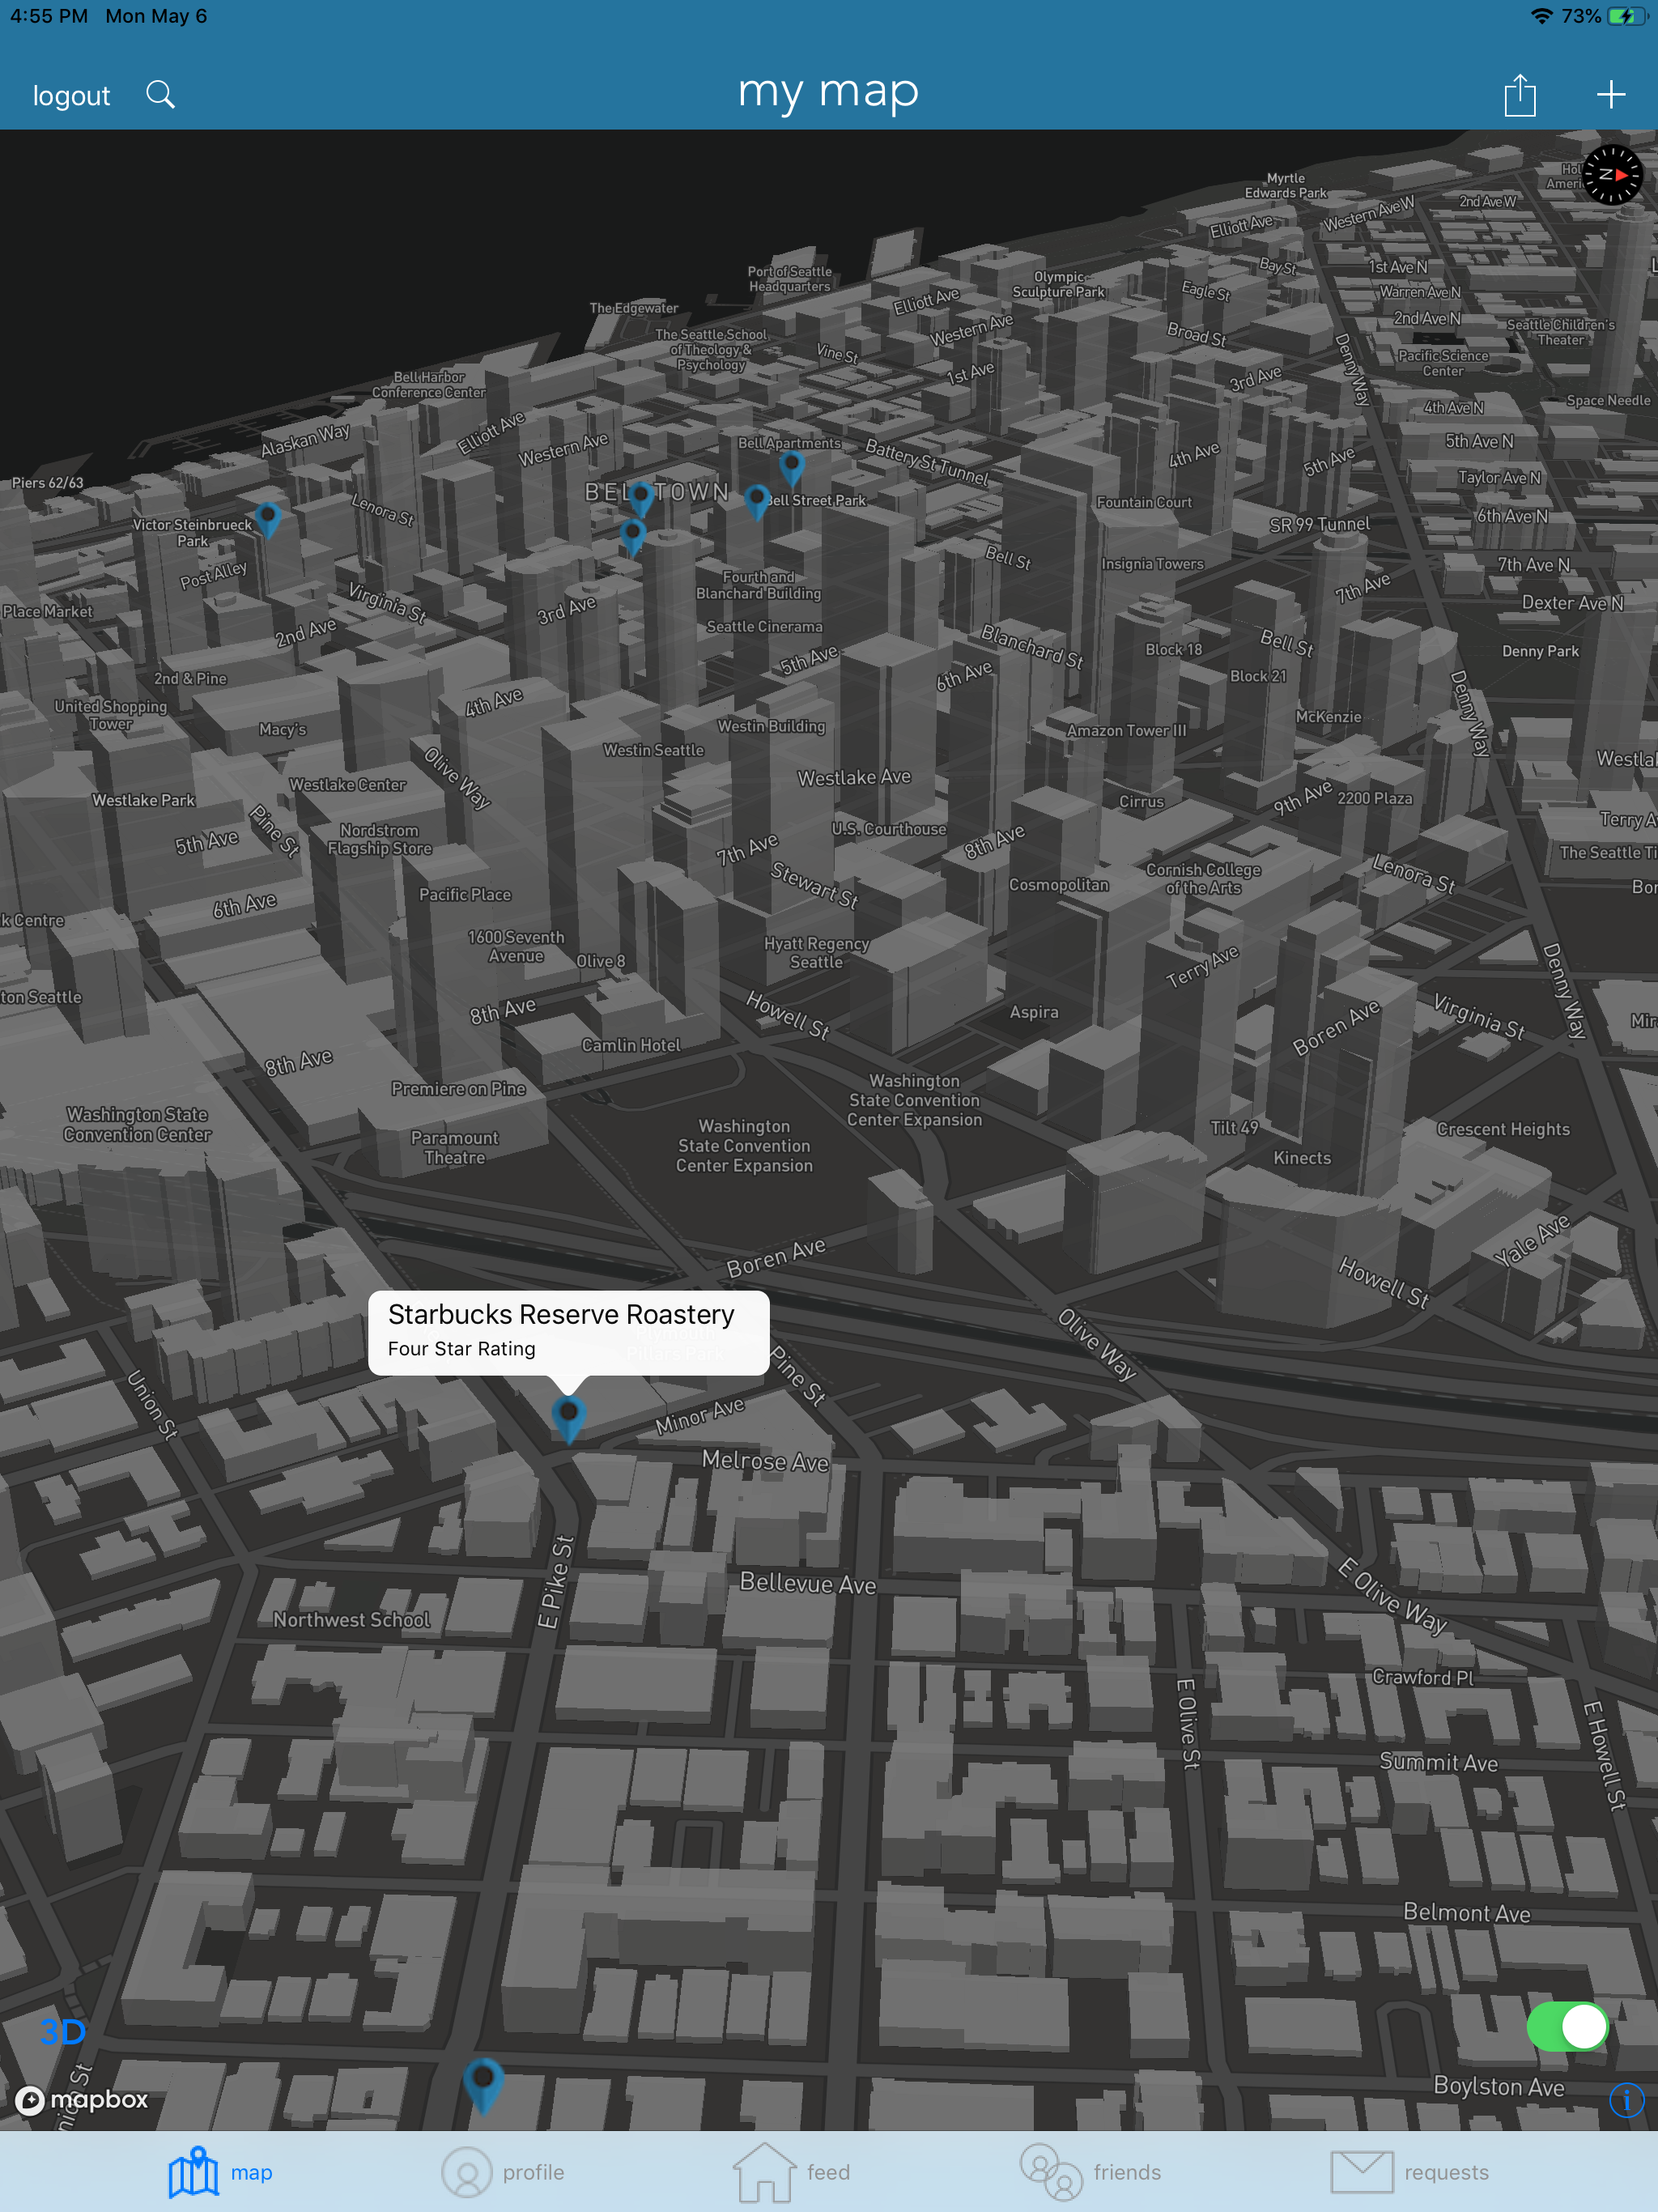This screenshot has width=1658, height=2212.
Task: Tap the Northwest School label
Action: click(x=351, y=1619)
